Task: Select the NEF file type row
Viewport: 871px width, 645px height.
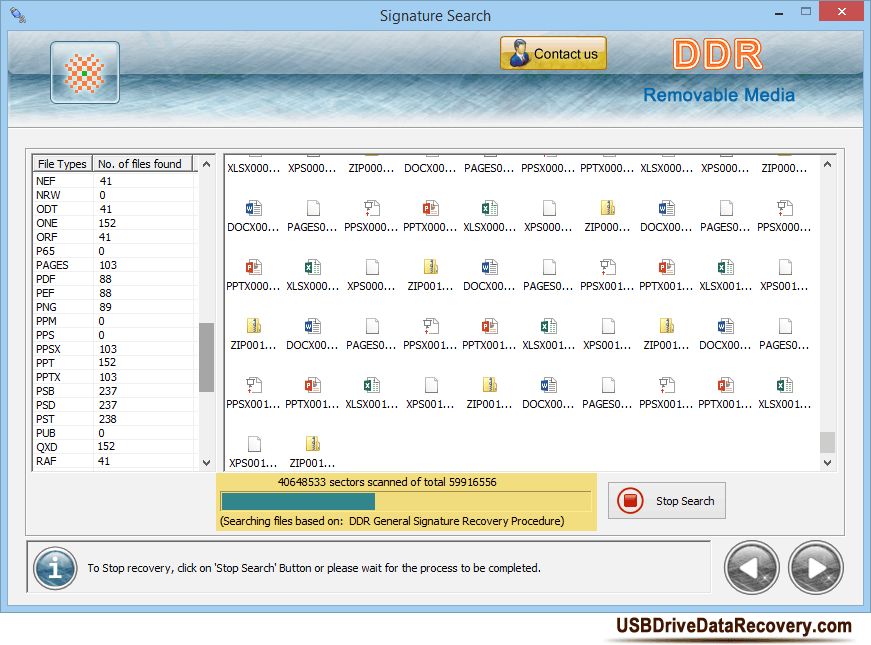Action: [114, 181]
